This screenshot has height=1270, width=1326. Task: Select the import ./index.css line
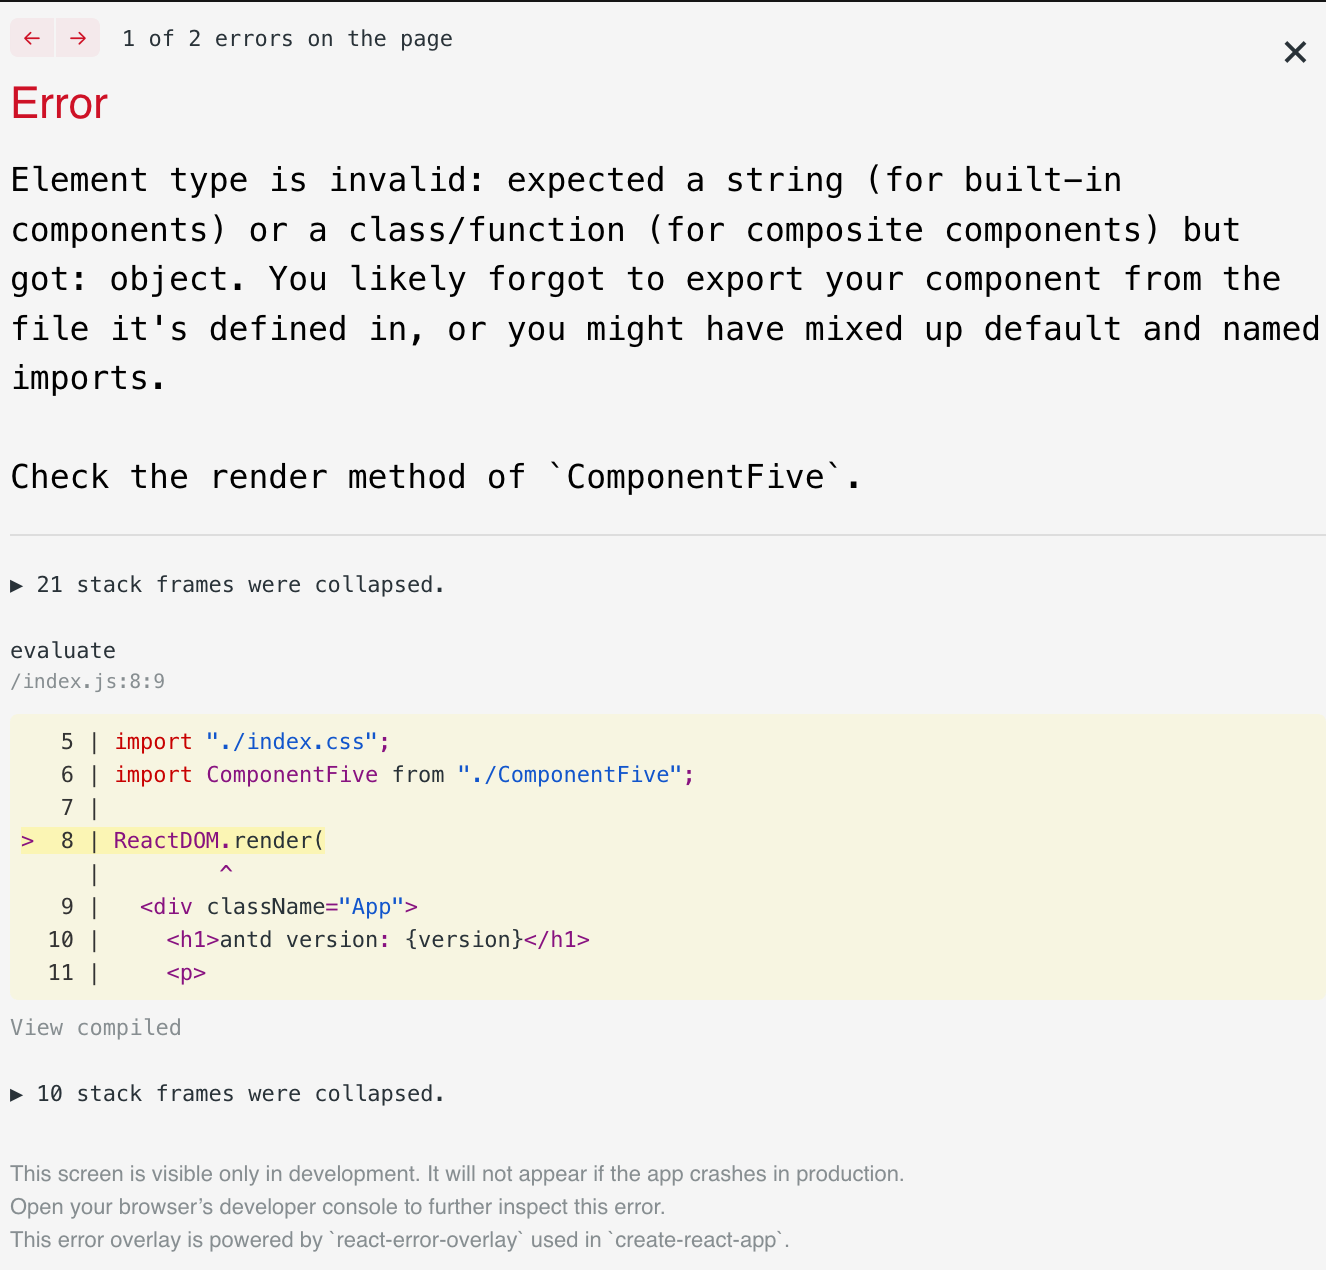tap(250, 741)
